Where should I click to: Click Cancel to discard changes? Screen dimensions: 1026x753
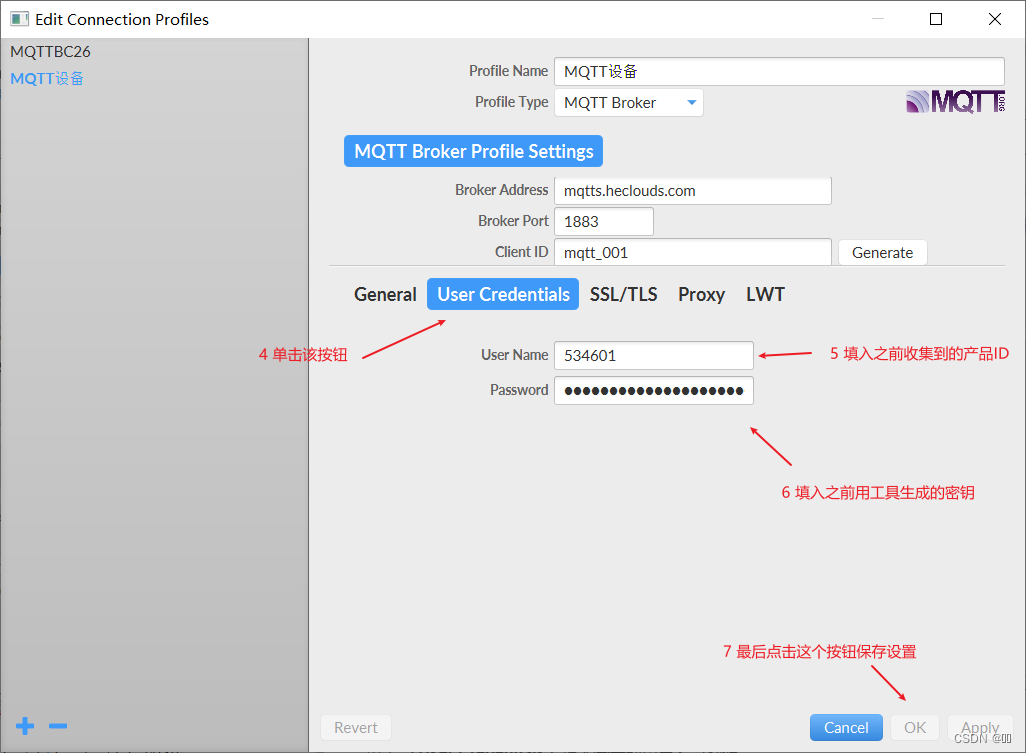coord(846,727)
